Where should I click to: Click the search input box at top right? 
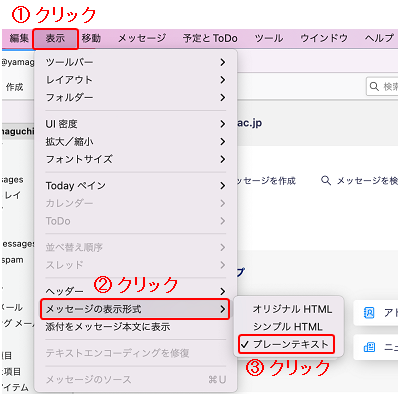(x=382, y=87)
